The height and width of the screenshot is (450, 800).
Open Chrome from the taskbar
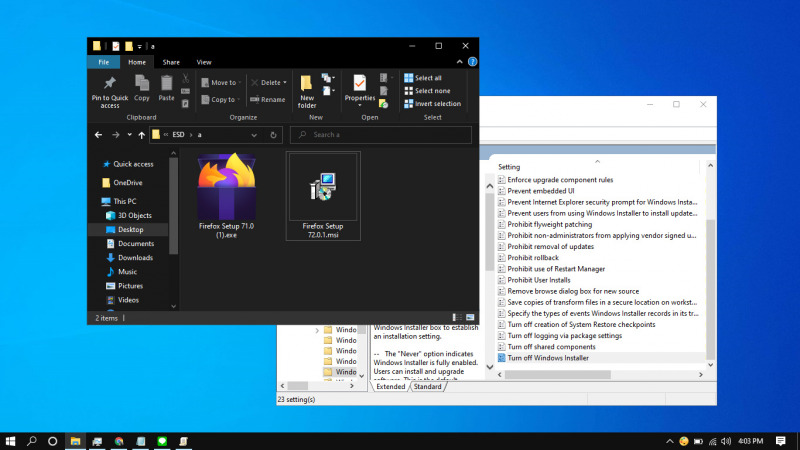pyautogui.click(x=119, y=441)
